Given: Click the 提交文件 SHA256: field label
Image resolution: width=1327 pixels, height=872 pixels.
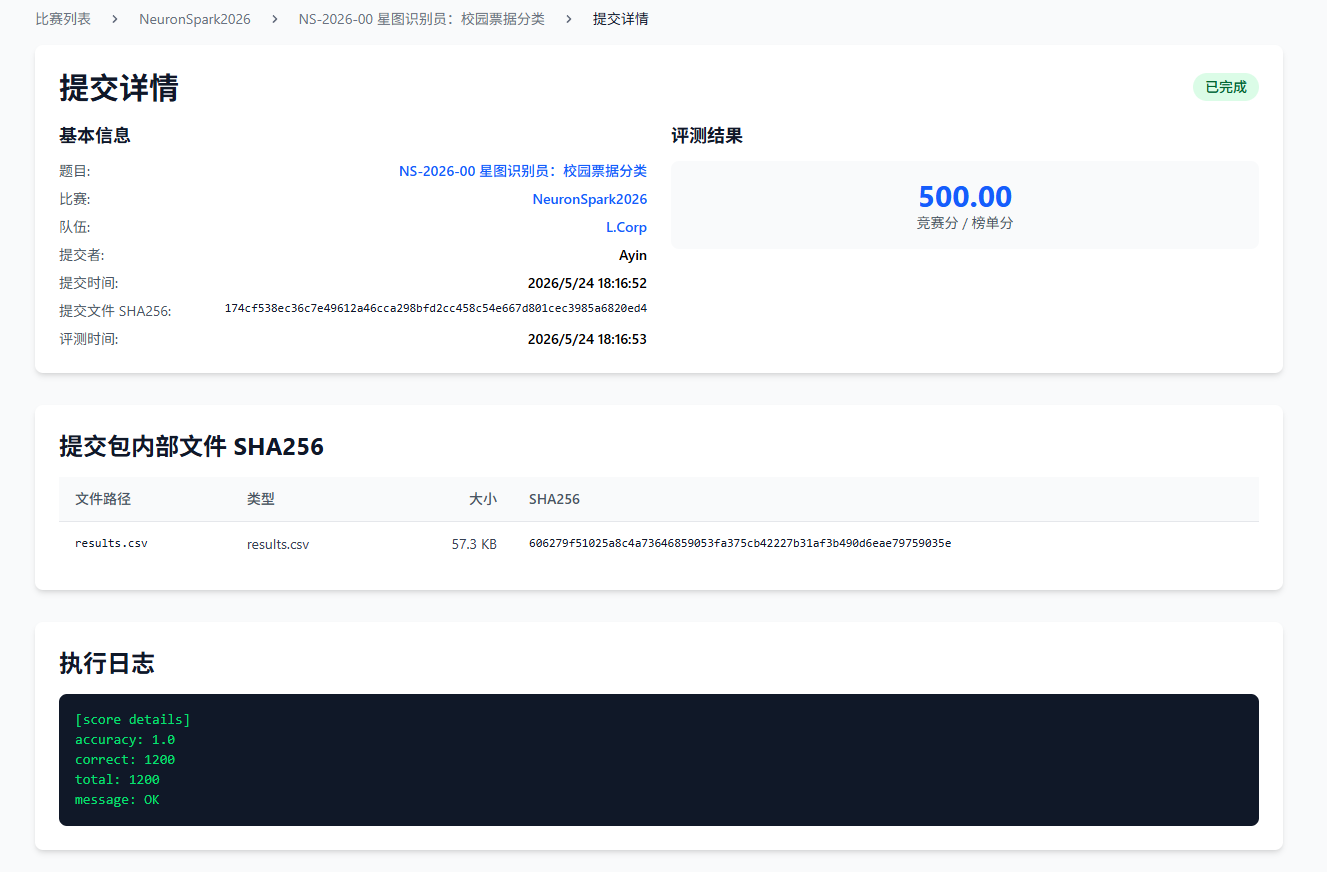Looking at the screenshot, I should pos(115,311).
